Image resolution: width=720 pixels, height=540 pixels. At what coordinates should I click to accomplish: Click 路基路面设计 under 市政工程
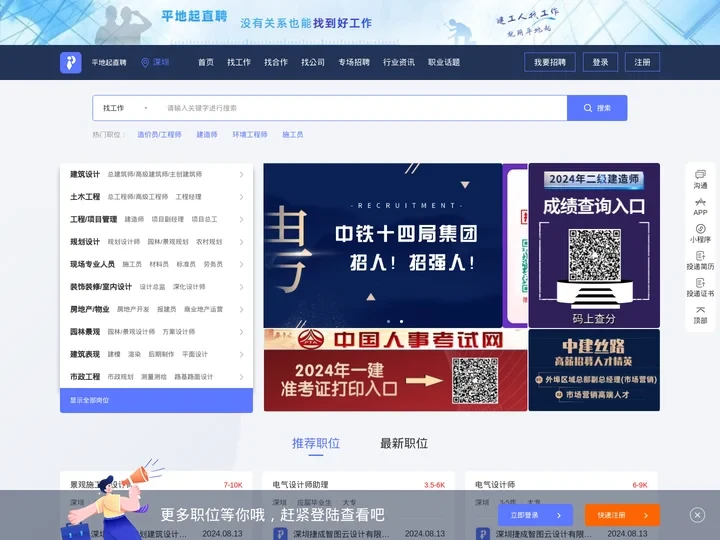(193, 377)
